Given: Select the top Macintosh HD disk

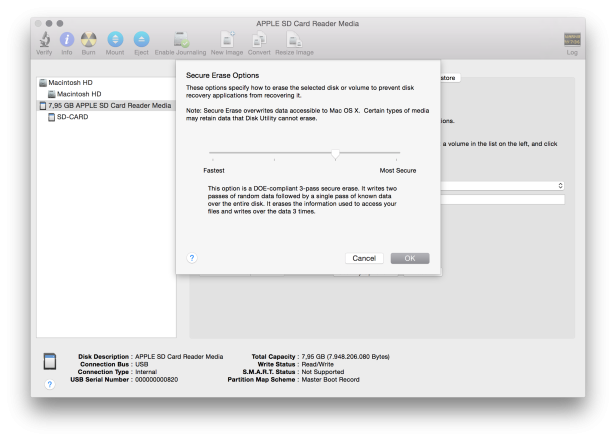Looking at the screenshot, I should (x=70, y=82).
